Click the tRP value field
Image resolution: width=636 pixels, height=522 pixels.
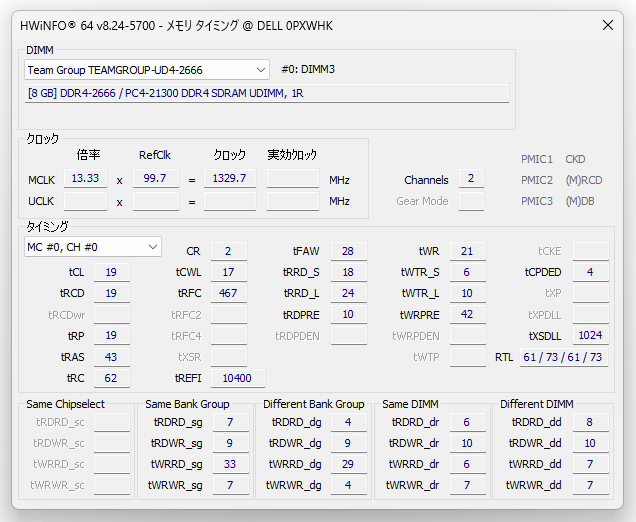click(x=112, y=335)
